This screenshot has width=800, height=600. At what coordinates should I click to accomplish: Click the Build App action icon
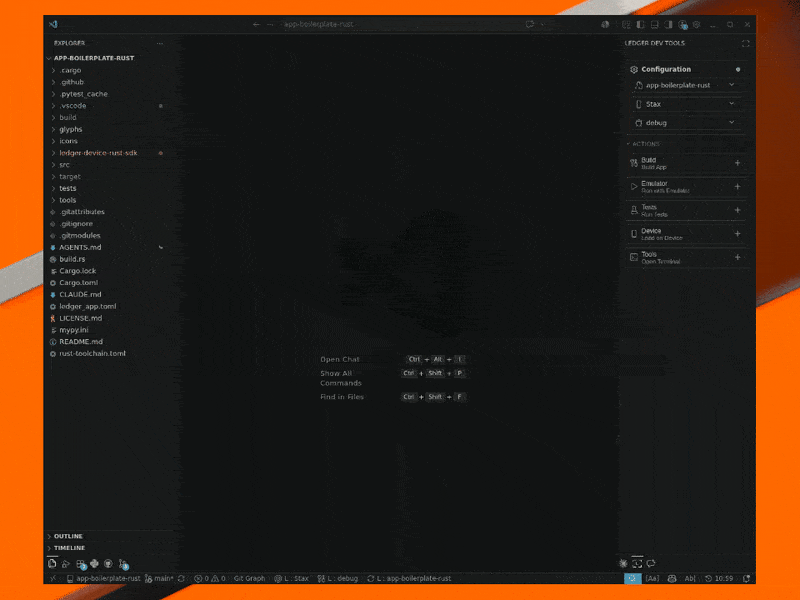(x=634, y=163)
